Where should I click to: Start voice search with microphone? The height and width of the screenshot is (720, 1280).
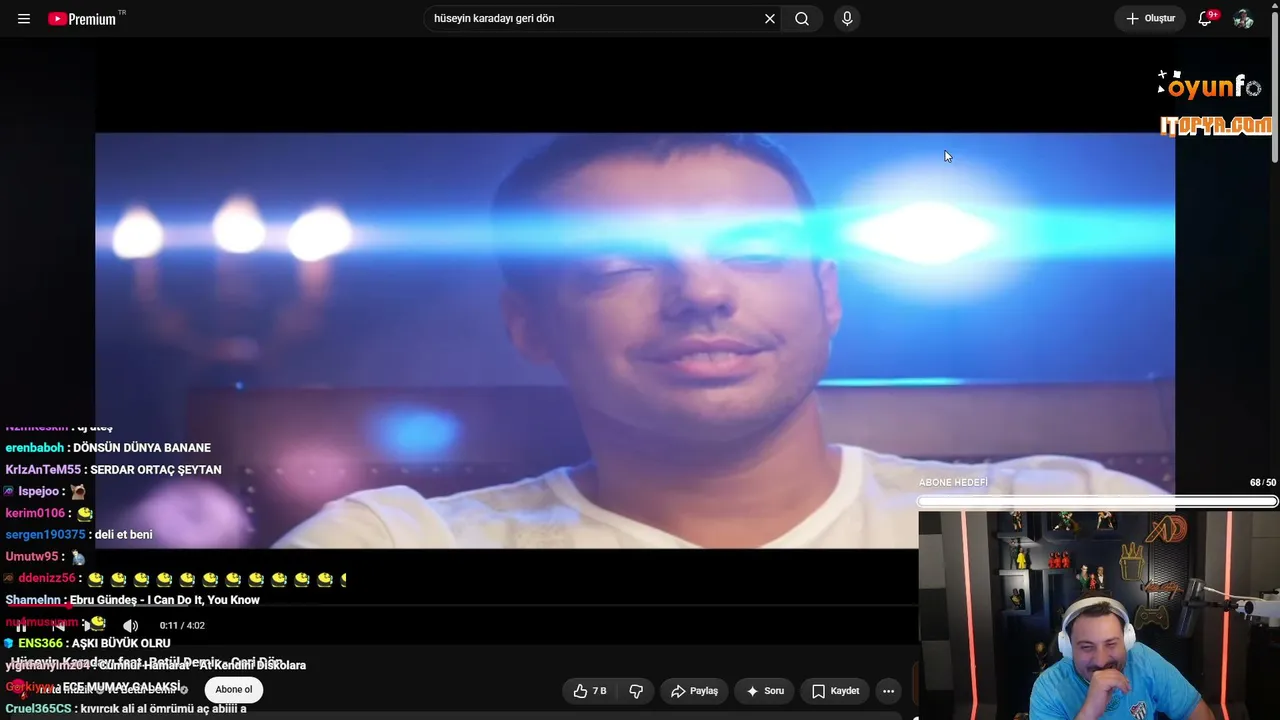point(847,19)
